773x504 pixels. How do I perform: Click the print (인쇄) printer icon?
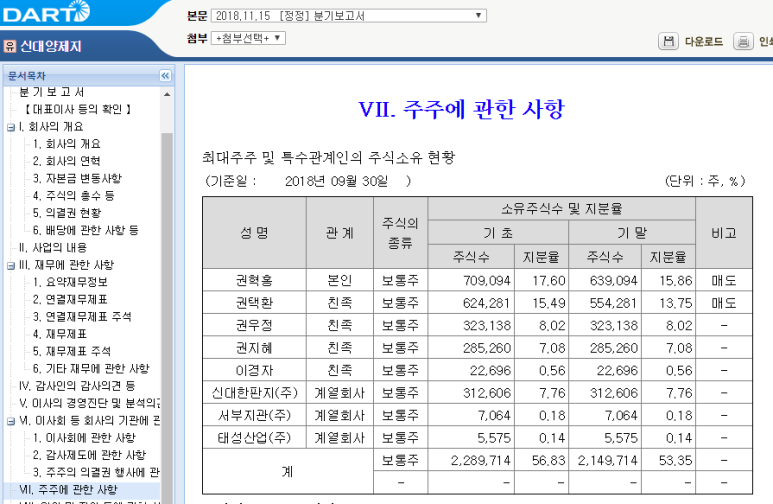743,41
